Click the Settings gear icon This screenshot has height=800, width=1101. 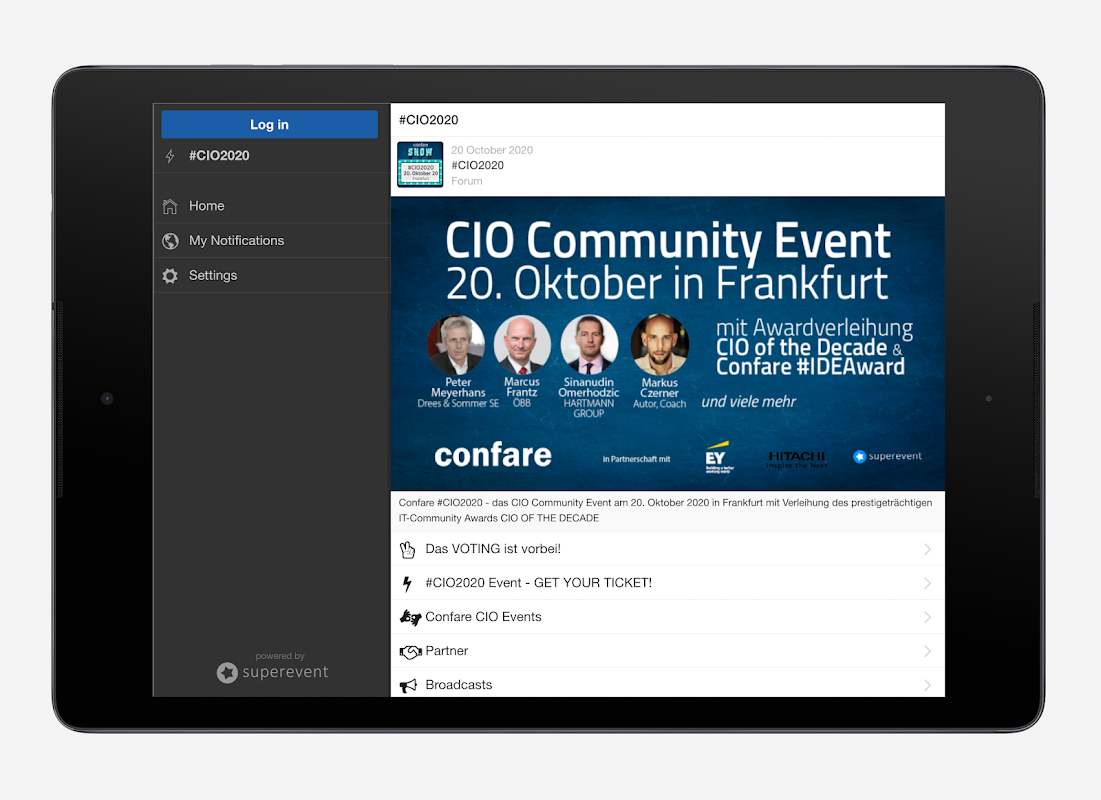170,276
